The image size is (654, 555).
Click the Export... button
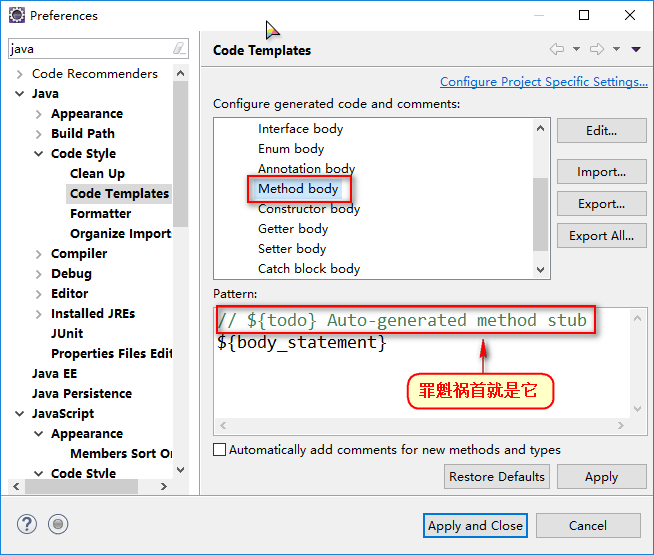[601, 204]
